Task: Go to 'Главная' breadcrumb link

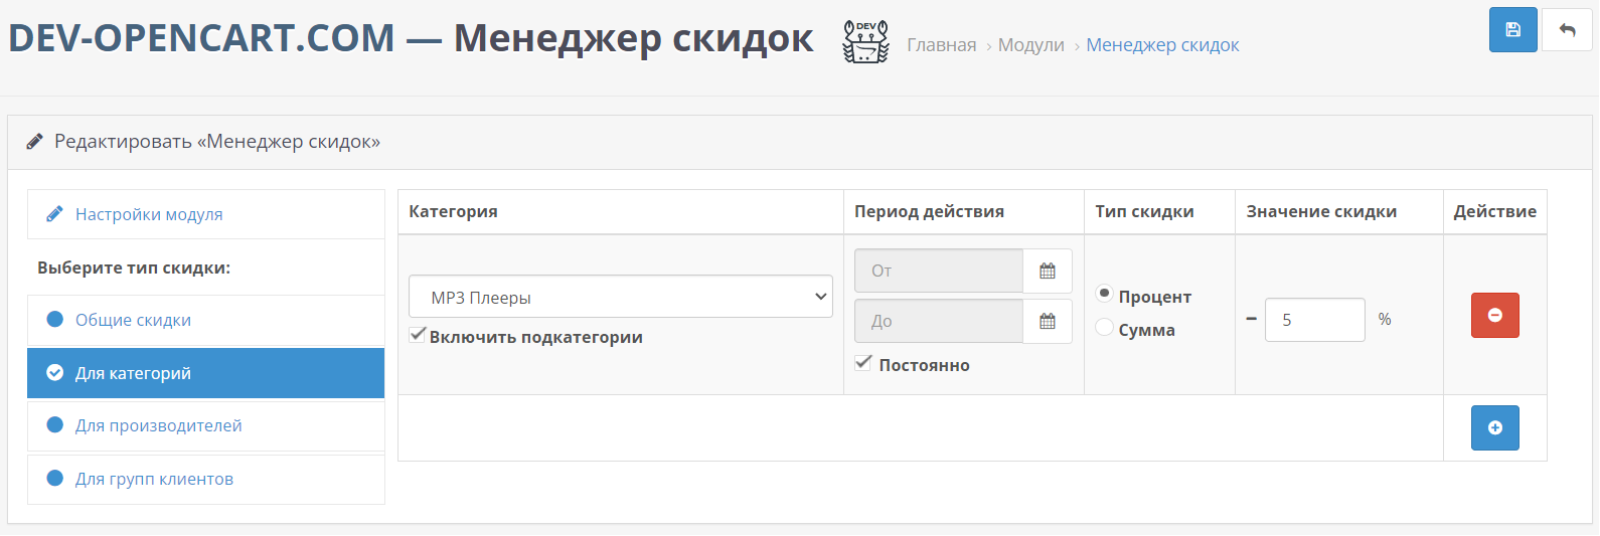Action: [941, 45]
